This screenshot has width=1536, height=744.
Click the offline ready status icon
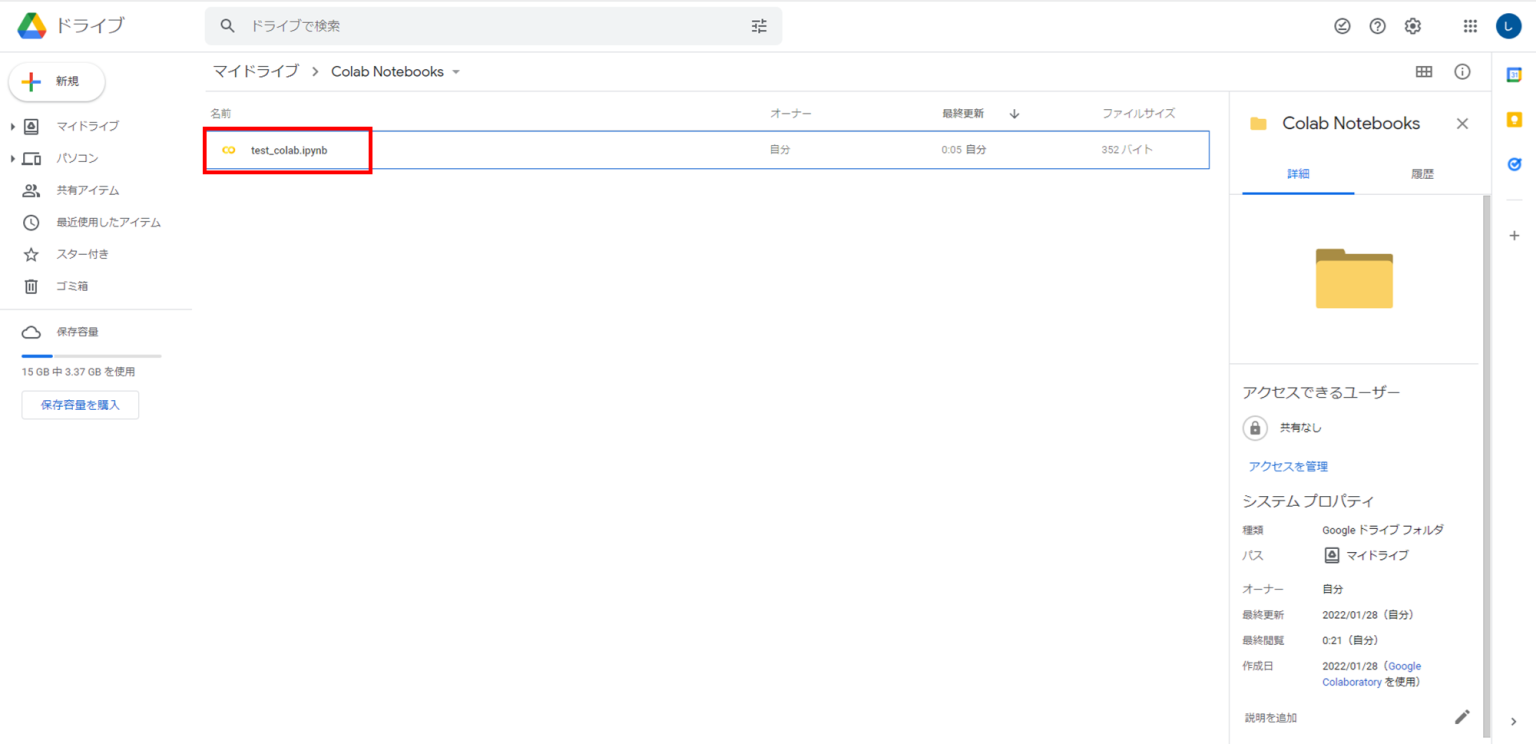click(x=1342, y=26)
